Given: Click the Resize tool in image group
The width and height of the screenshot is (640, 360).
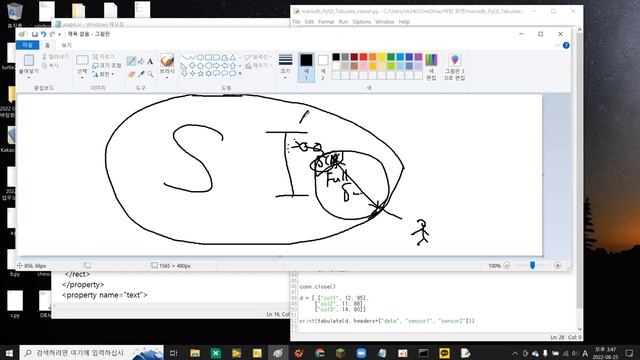Looking at the screenshot, I should coord(107,65).
